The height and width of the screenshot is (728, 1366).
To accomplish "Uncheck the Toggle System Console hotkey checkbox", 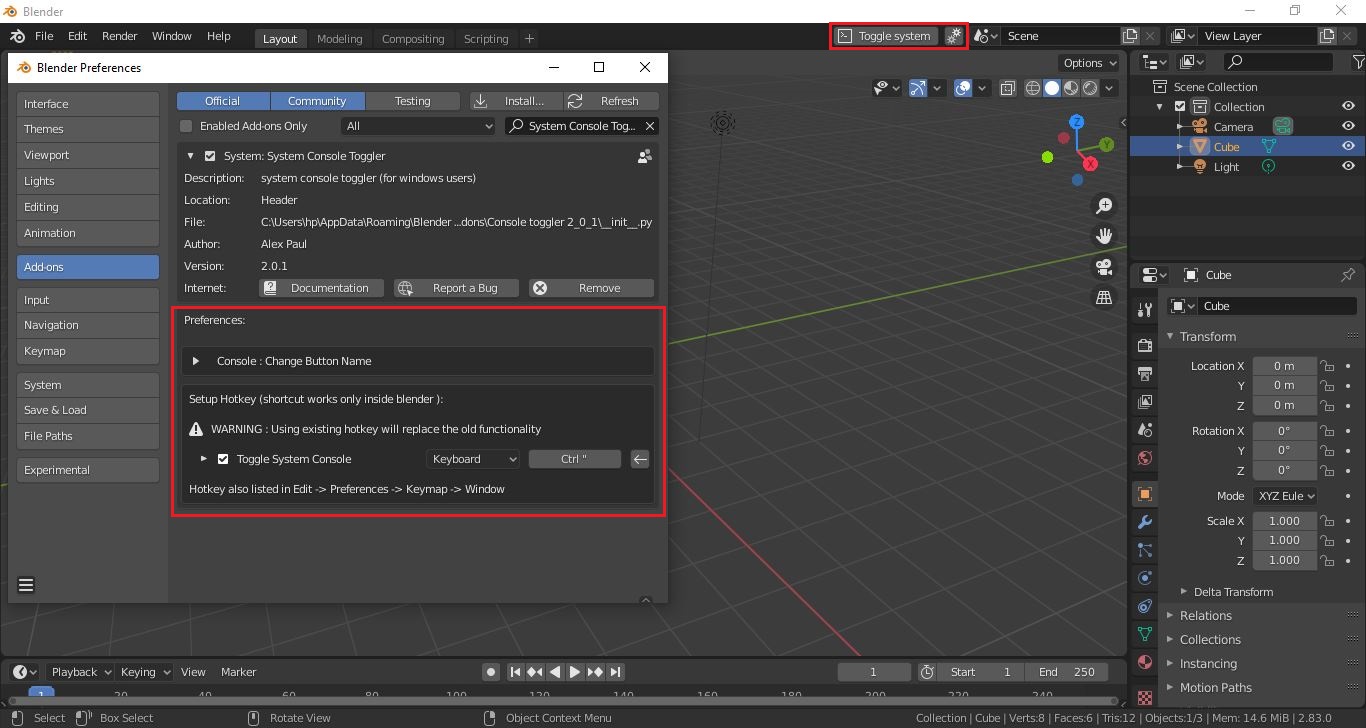I will pyautogui.click(x=222, y=459).
